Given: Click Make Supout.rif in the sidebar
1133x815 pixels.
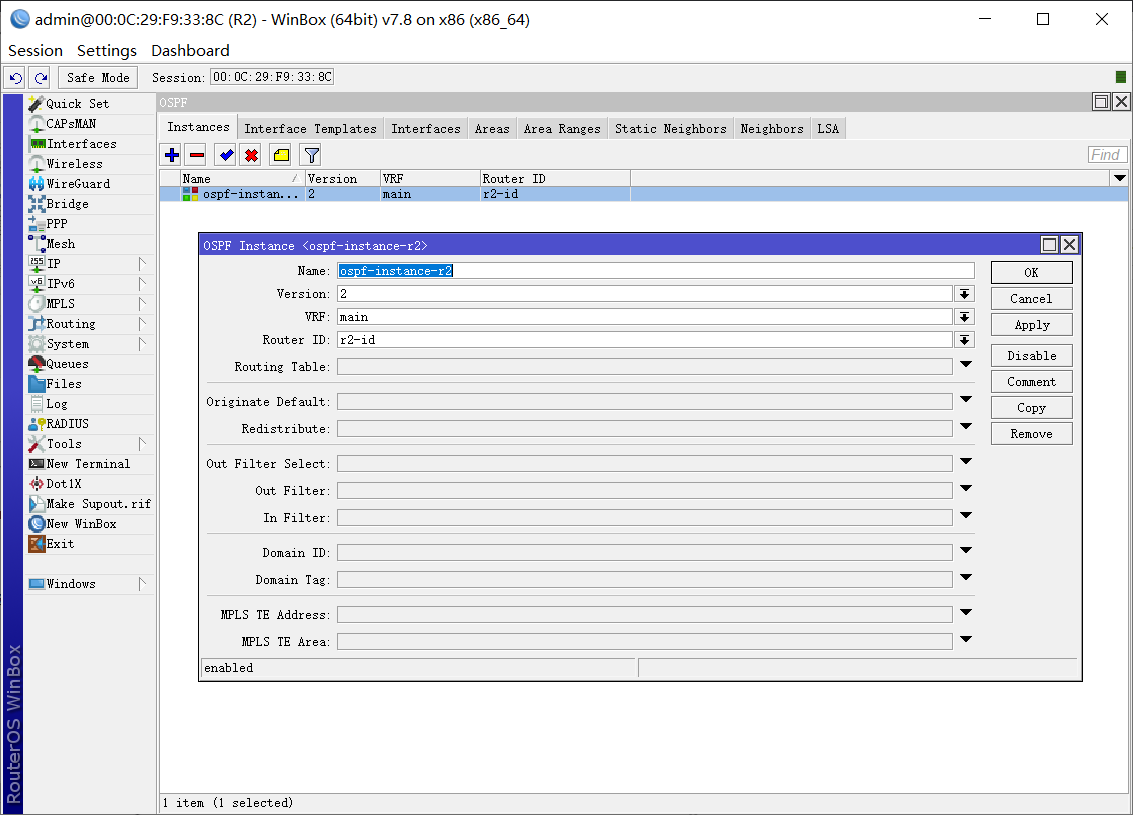Looking at the screenshot, I should 90,504.
